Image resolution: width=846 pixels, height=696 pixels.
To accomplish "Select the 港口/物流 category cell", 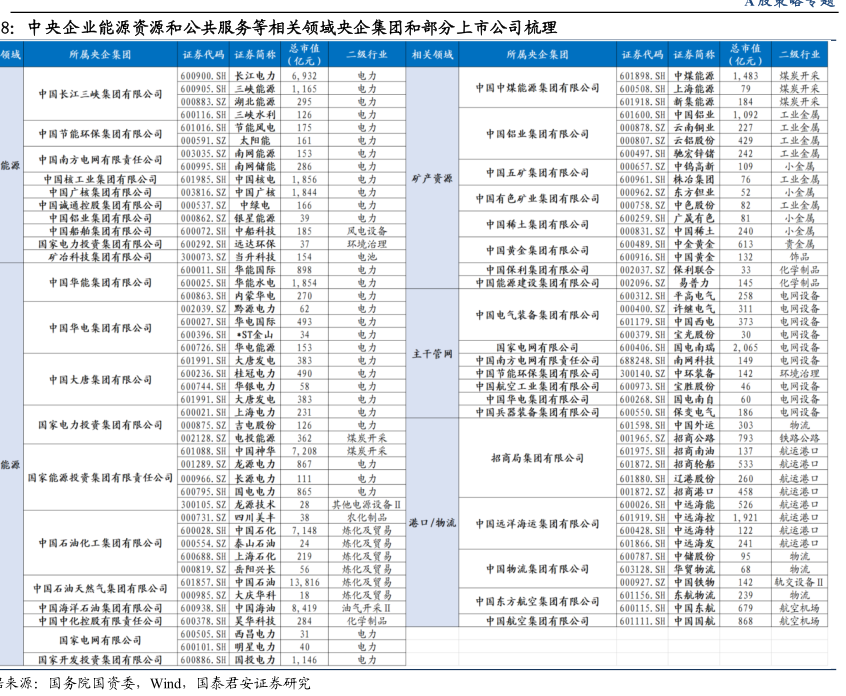I will click(432, 522).
